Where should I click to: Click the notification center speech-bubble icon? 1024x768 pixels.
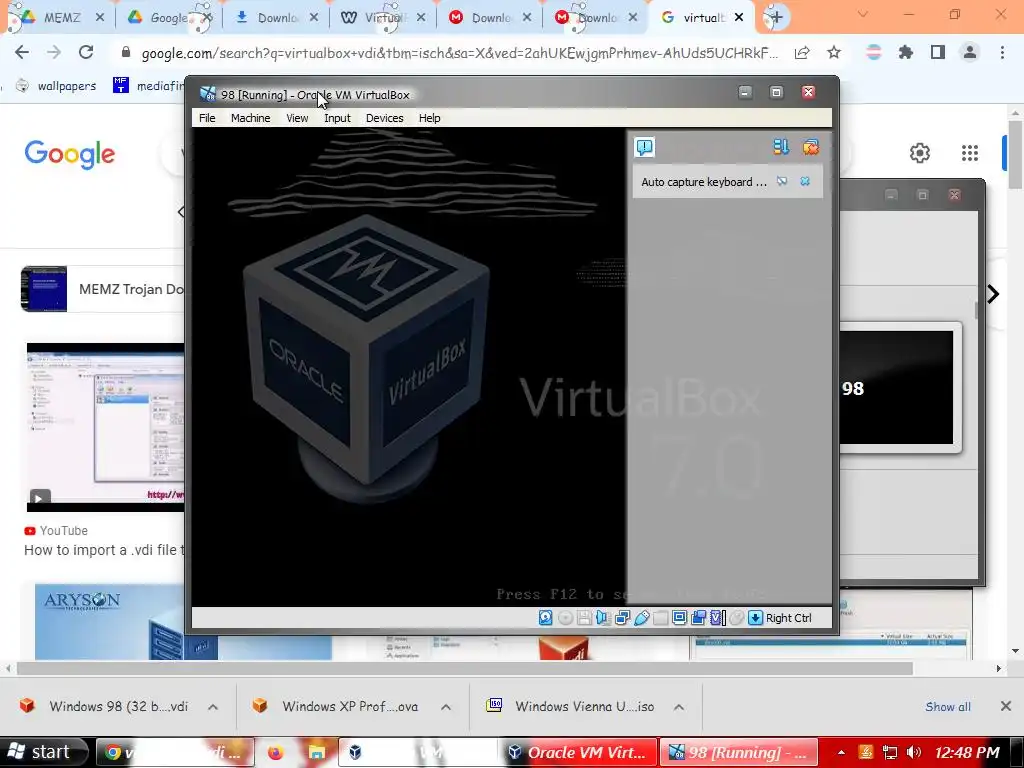(x=645, y=148)
